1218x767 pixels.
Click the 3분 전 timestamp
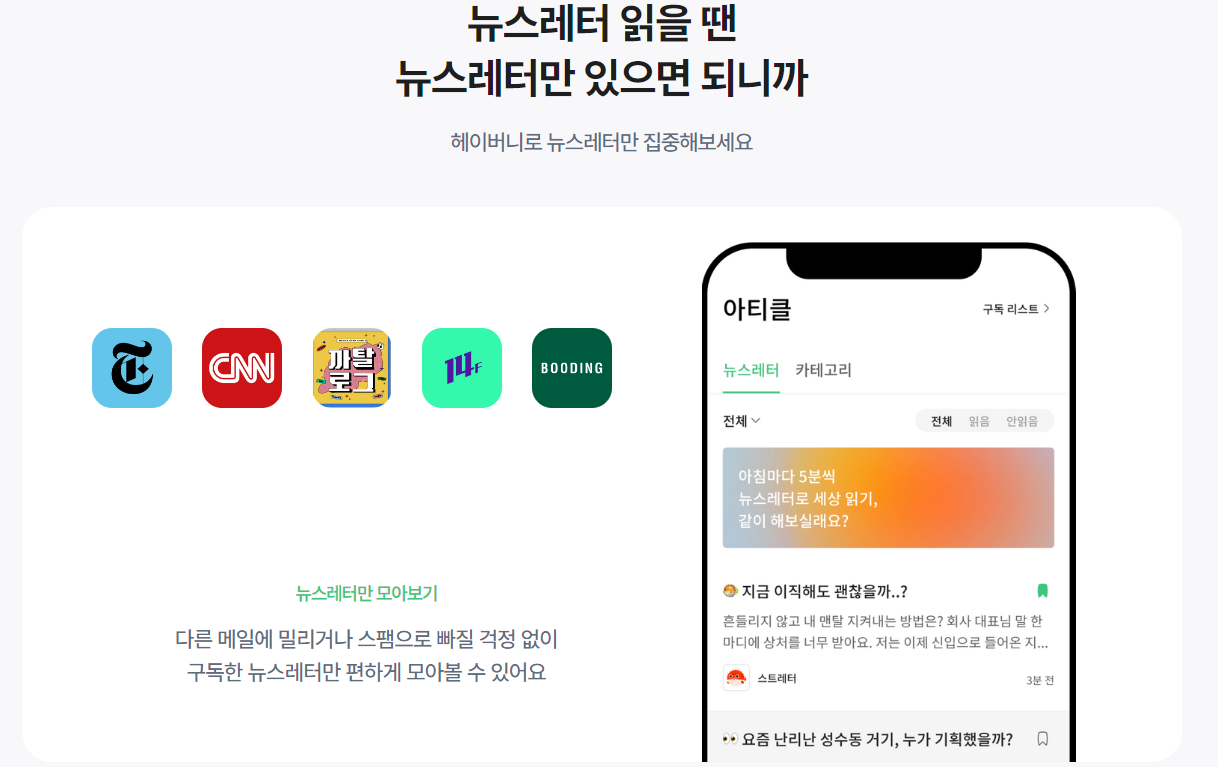coord(1040,680)
